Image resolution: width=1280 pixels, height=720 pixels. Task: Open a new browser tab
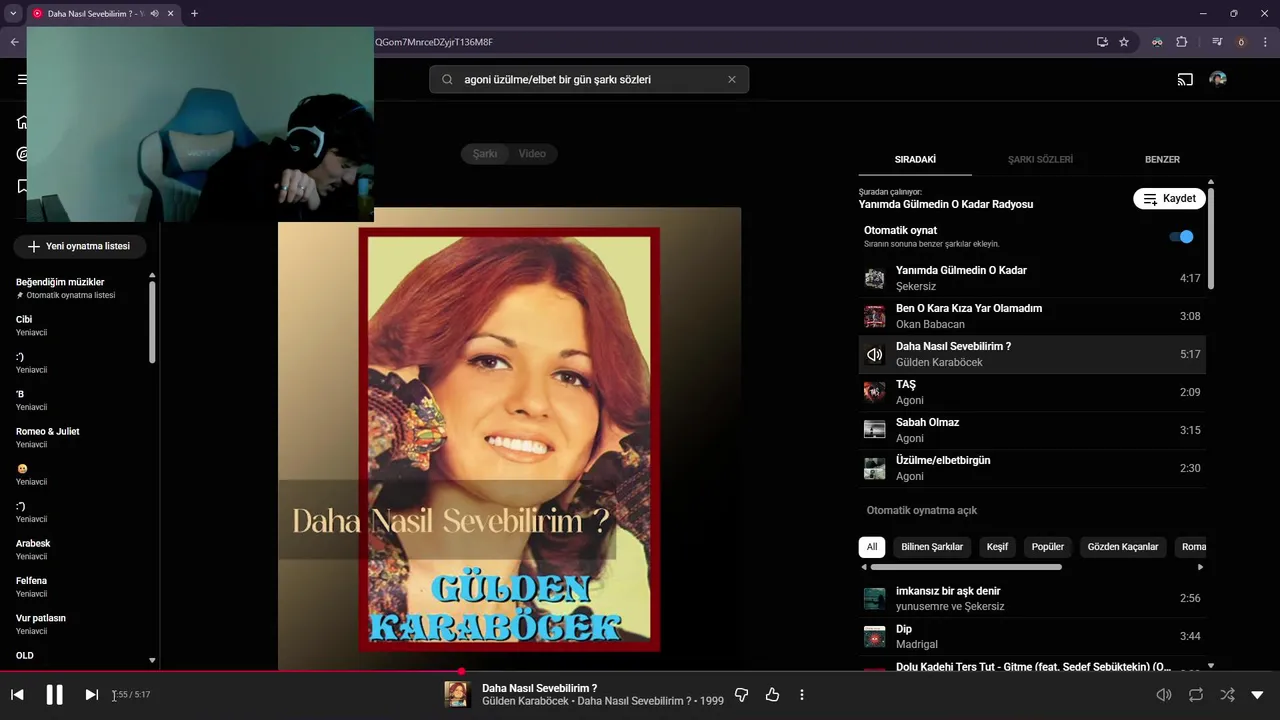(194, 13)
